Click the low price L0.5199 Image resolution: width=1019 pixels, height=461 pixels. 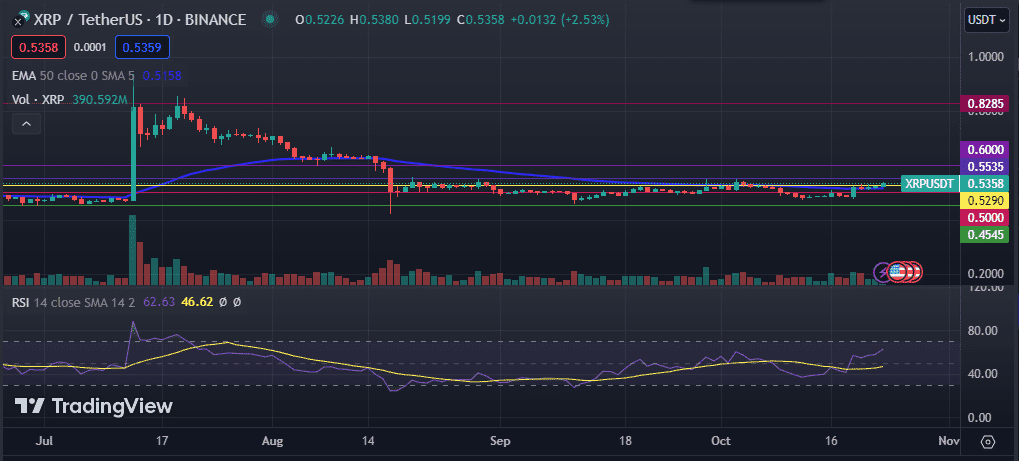[428, 20]
